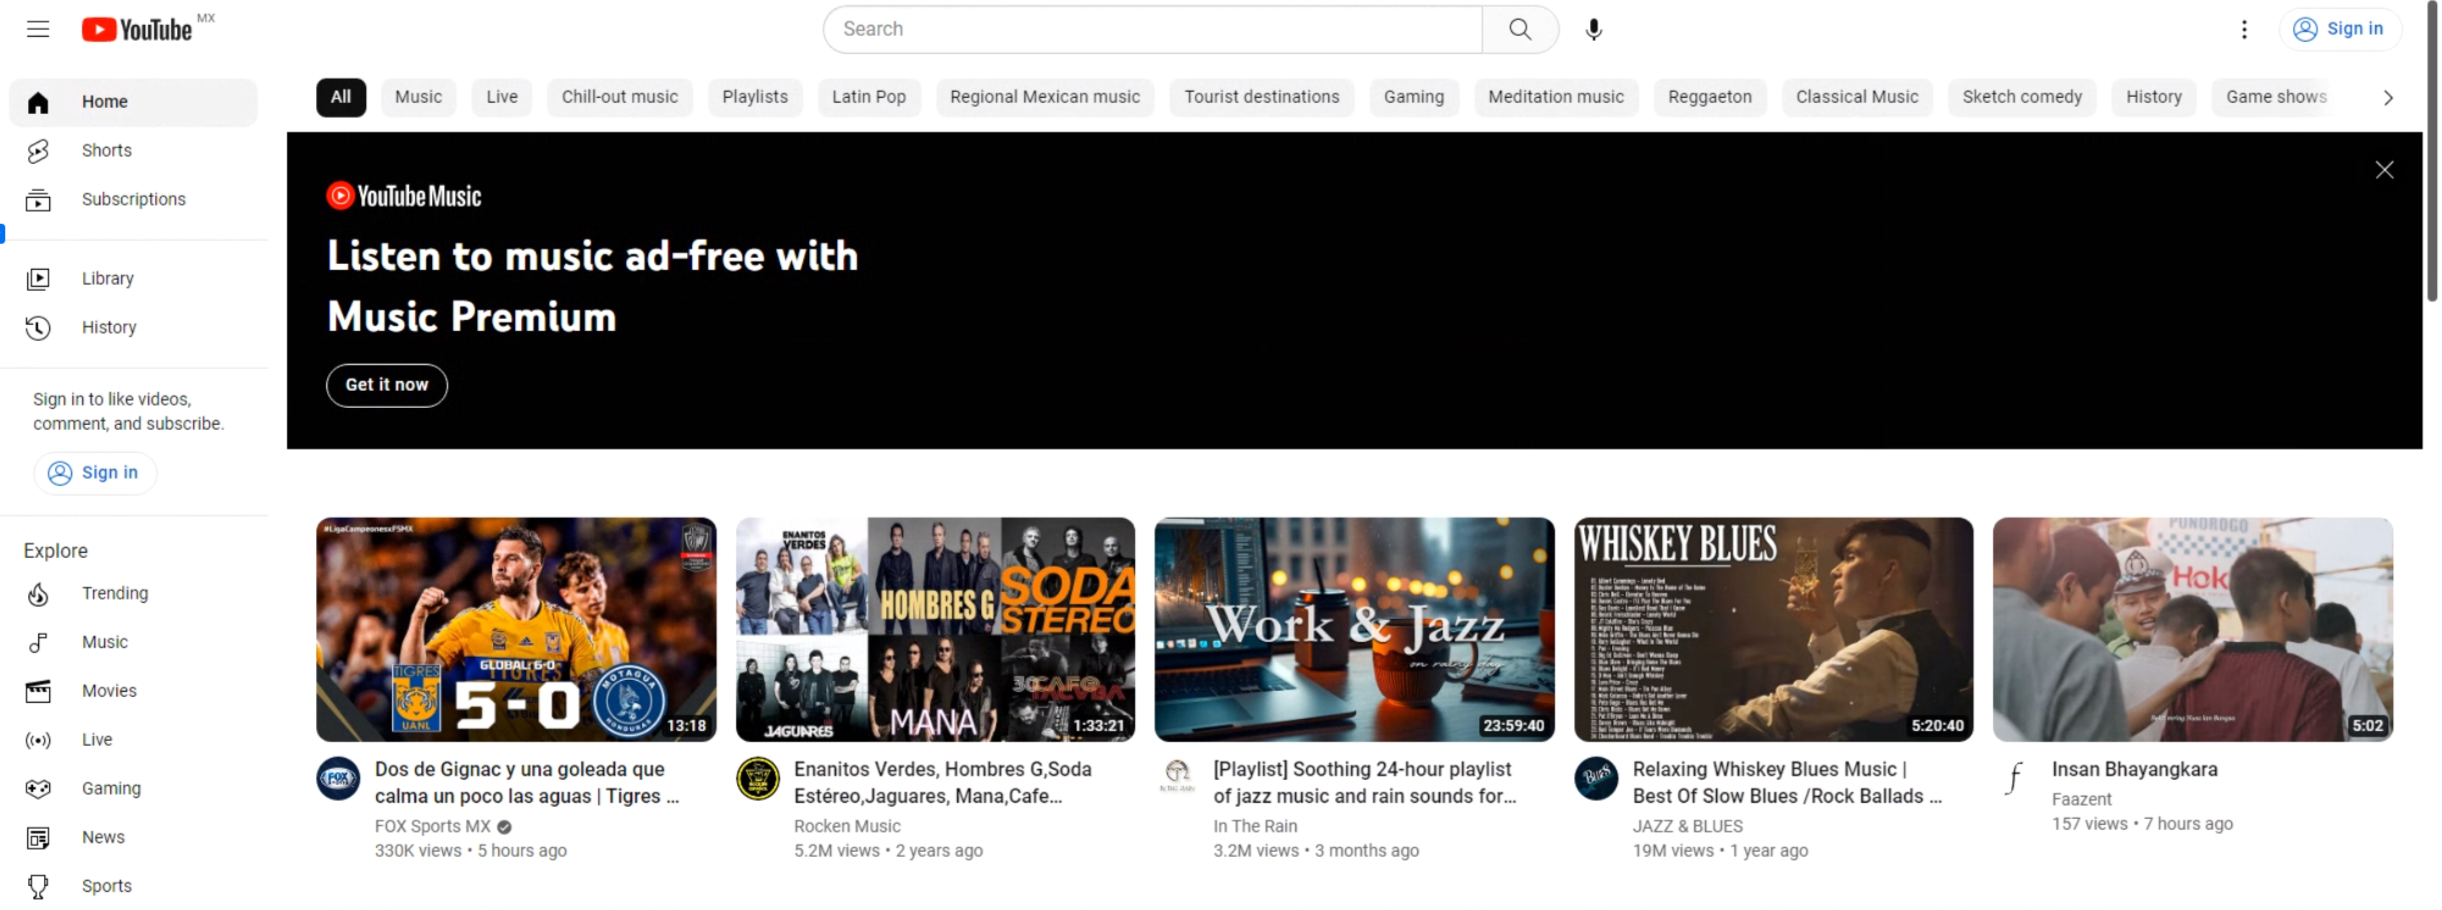Select Regional Mexican music chip
Screen dimensions: 2442x910
click(x=1044, y=97)
